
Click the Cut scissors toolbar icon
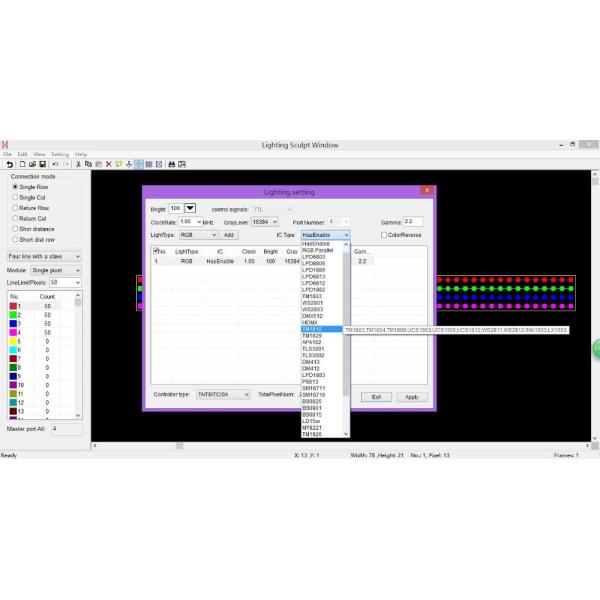(78, 164)
